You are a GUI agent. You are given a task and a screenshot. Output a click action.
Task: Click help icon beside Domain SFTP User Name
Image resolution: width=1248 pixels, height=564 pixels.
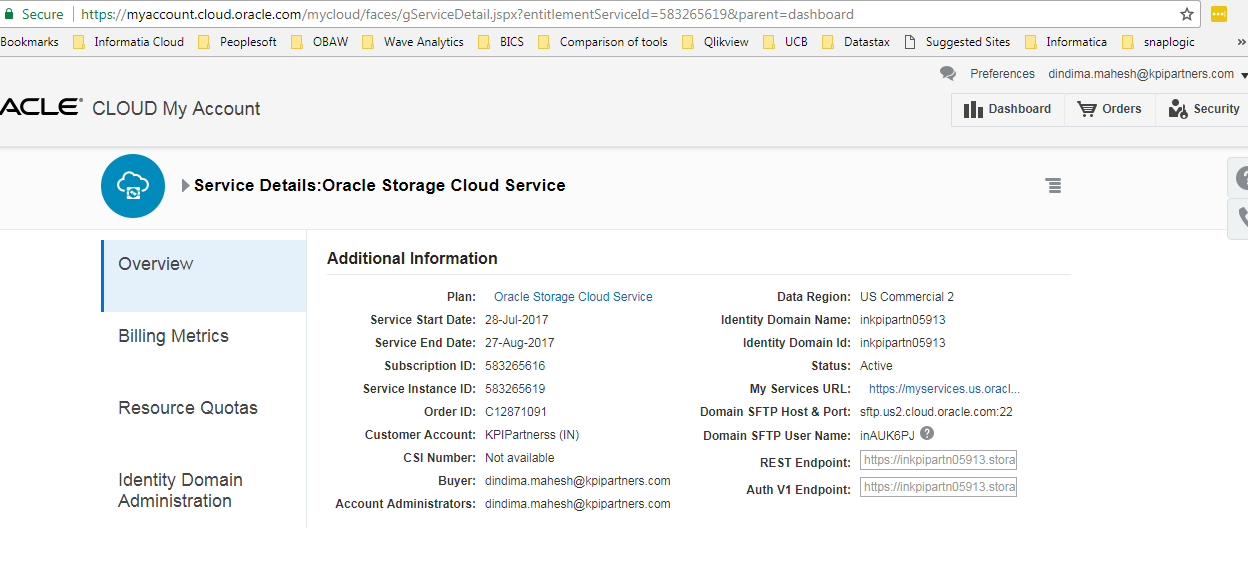tap(927, 434)
